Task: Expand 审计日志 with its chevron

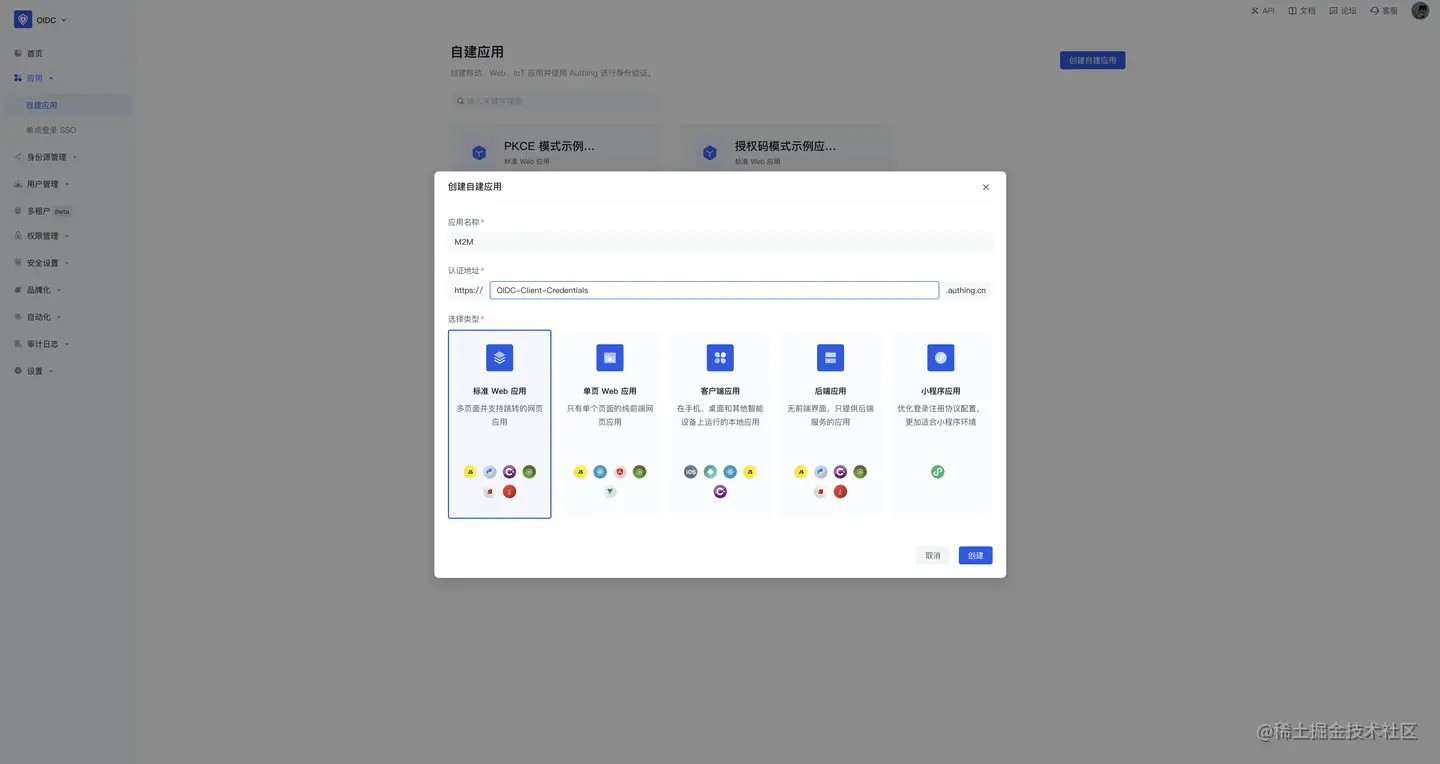Action: (67, 344)
